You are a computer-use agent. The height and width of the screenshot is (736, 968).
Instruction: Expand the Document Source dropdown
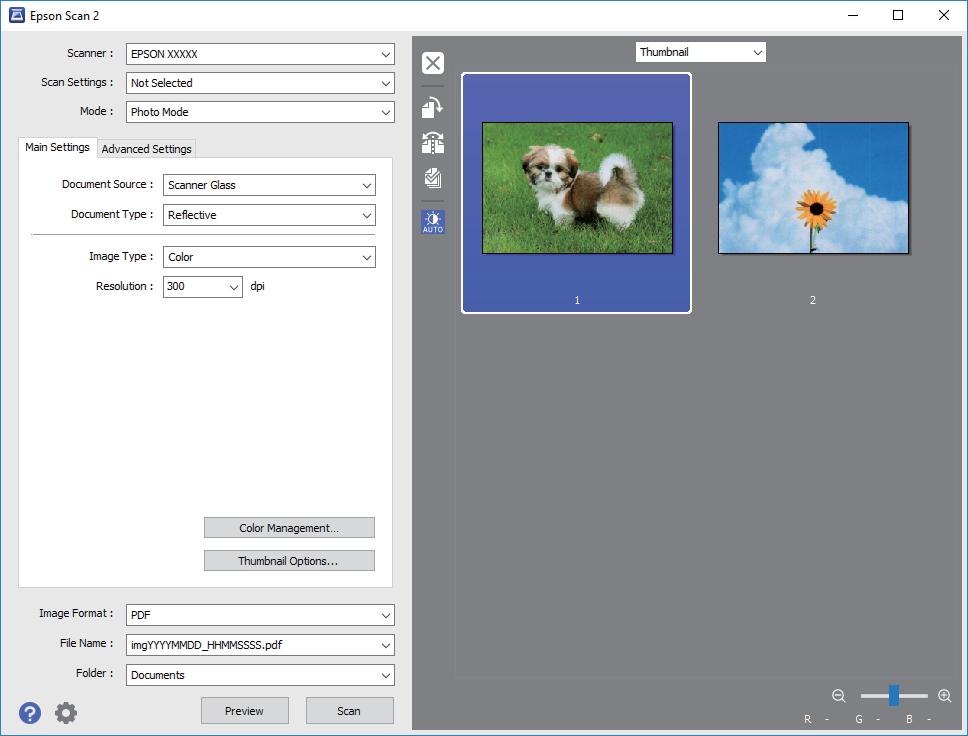[x=269, y=185]
